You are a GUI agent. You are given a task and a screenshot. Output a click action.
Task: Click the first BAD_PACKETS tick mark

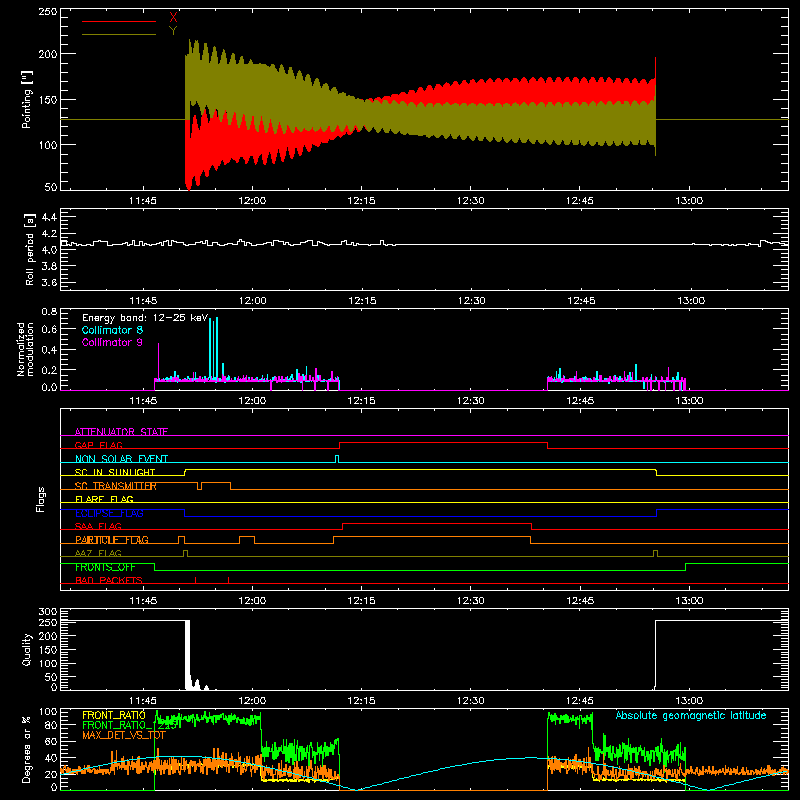[x=195, y=580]
